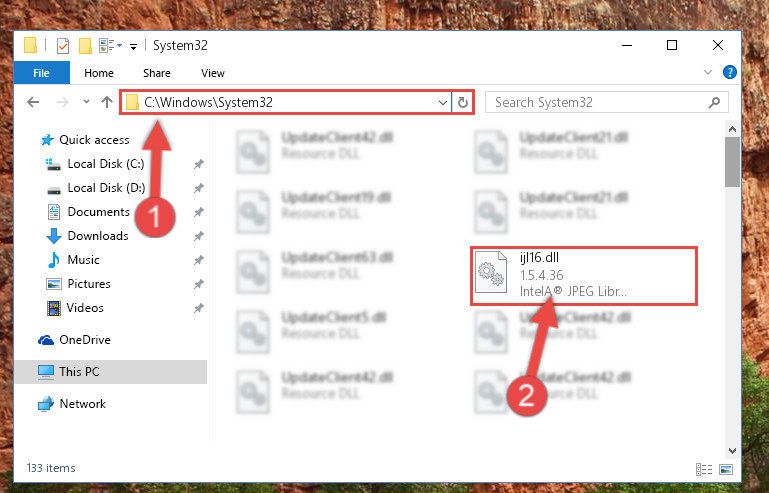Switch to details view layout icon
The height and width of the screenshot is (493, 769).
(x=704, y=469)
